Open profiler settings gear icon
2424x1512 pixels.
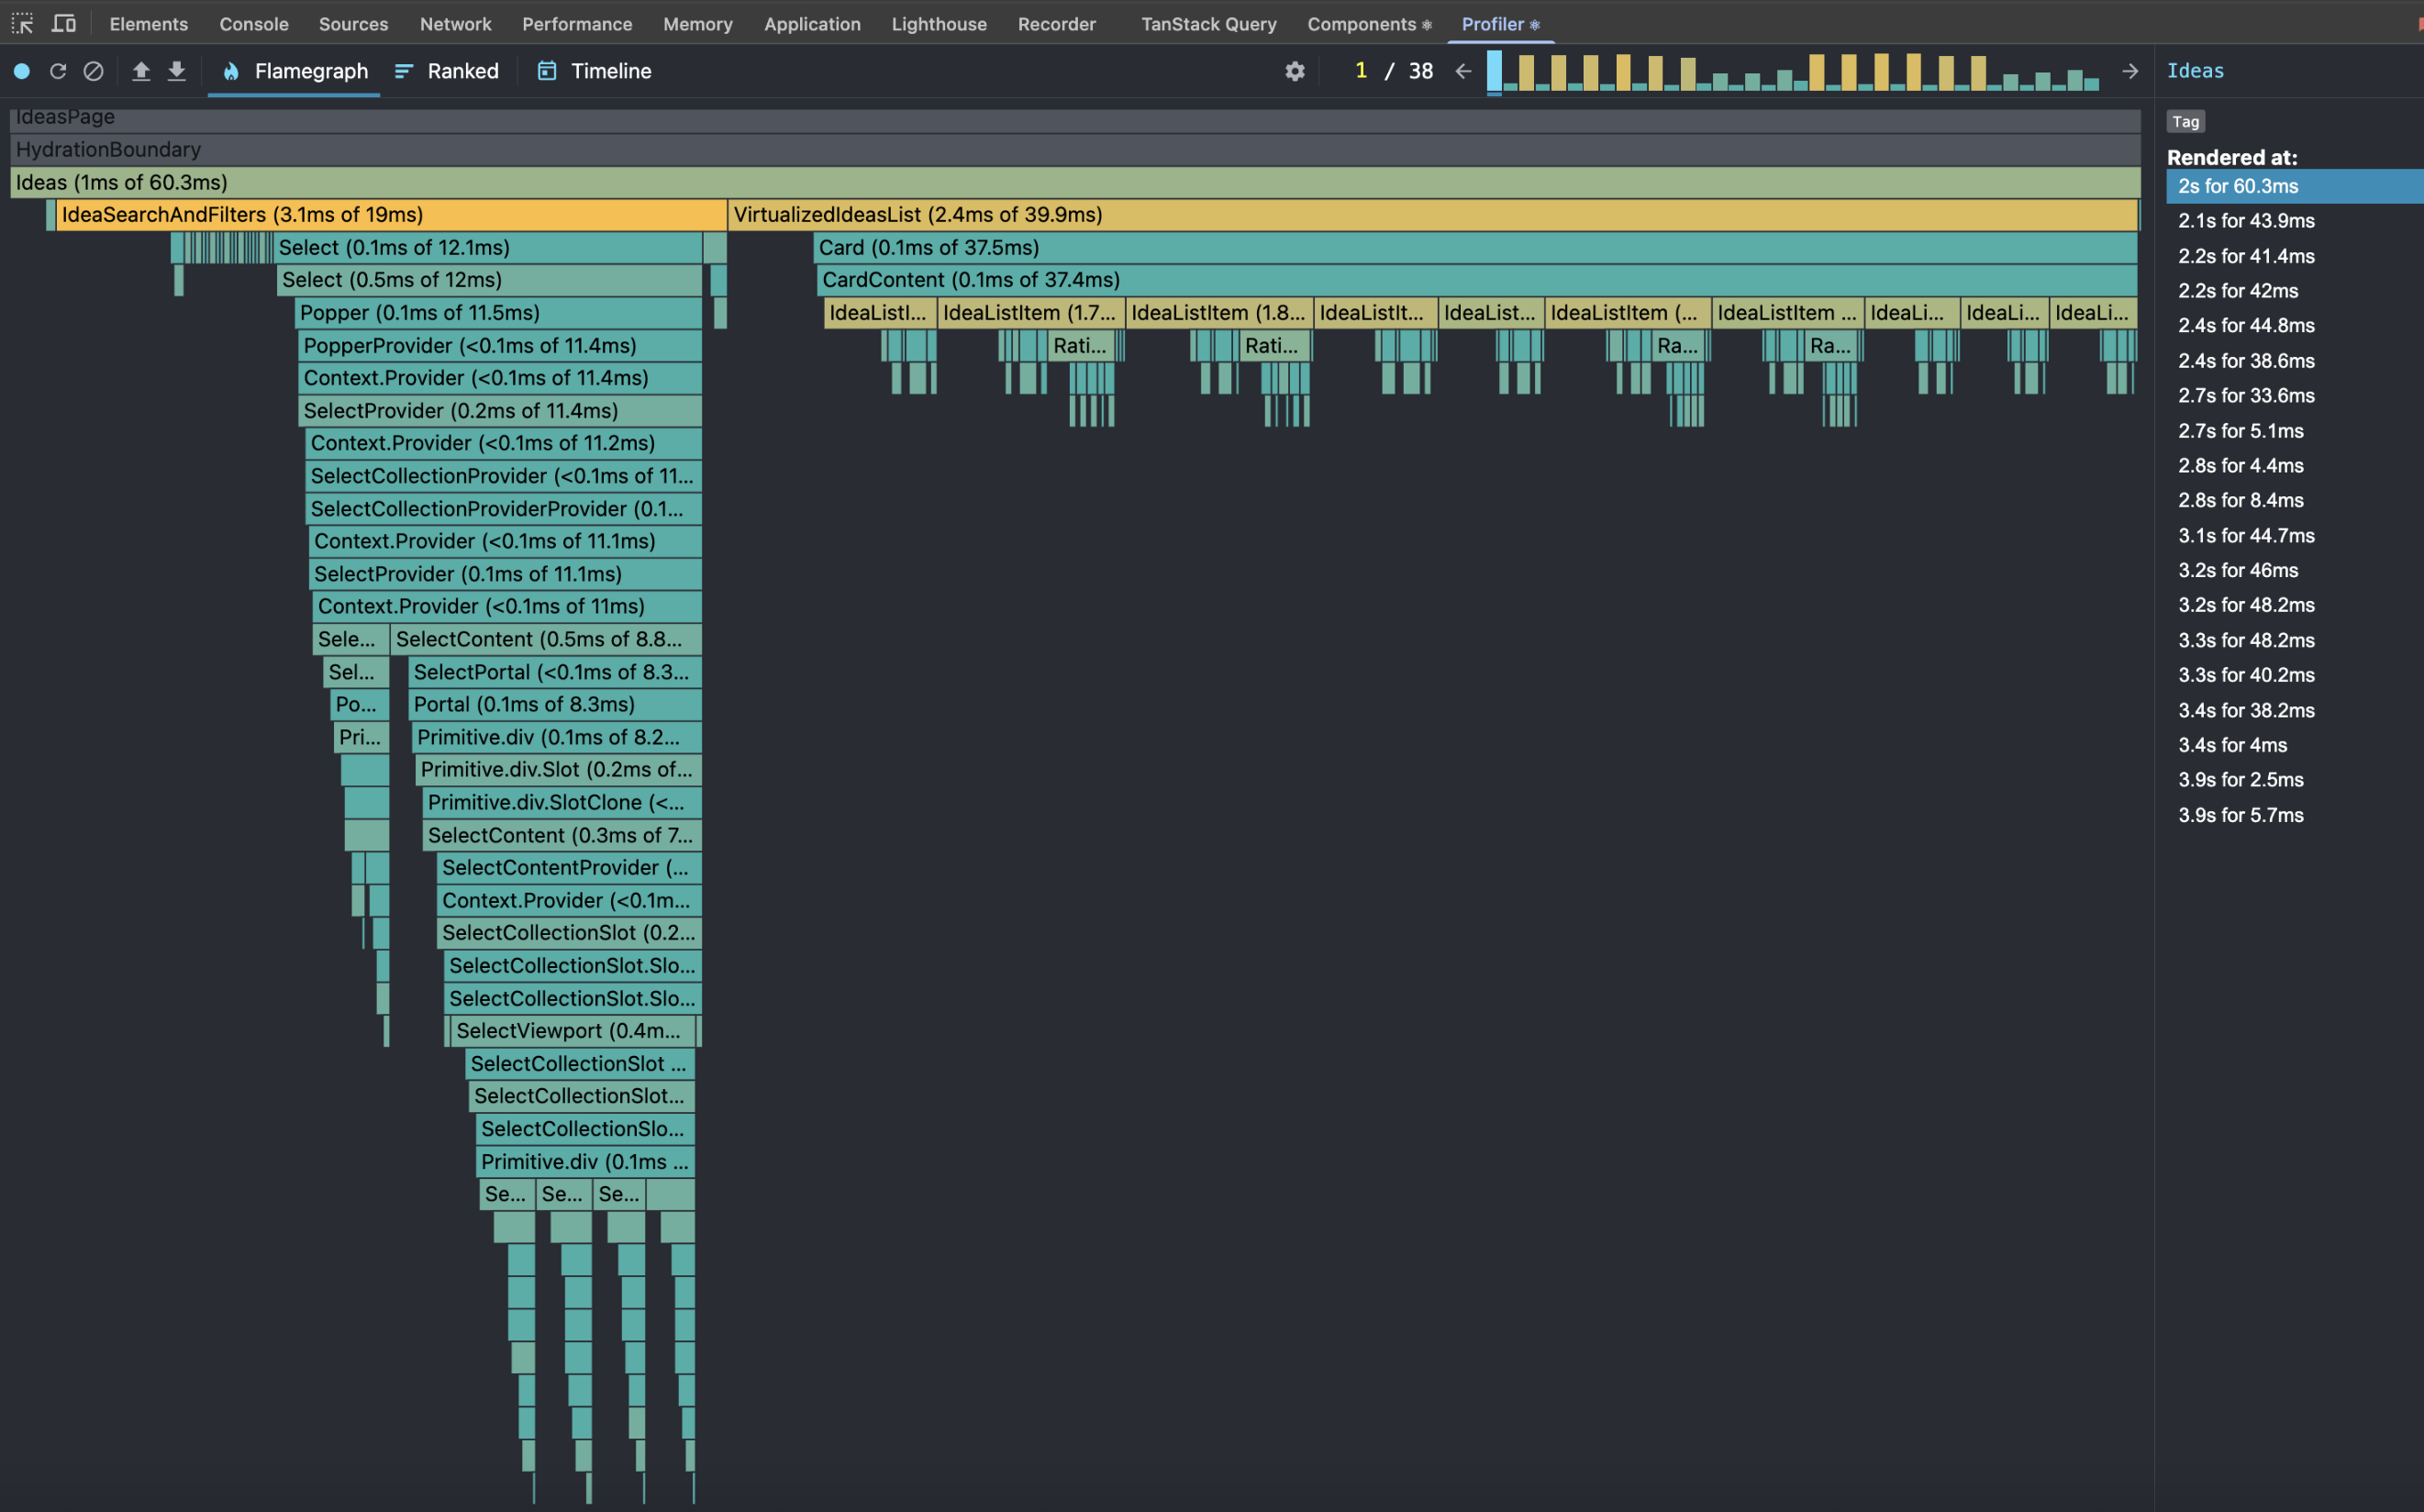[x=1295, y=71]
